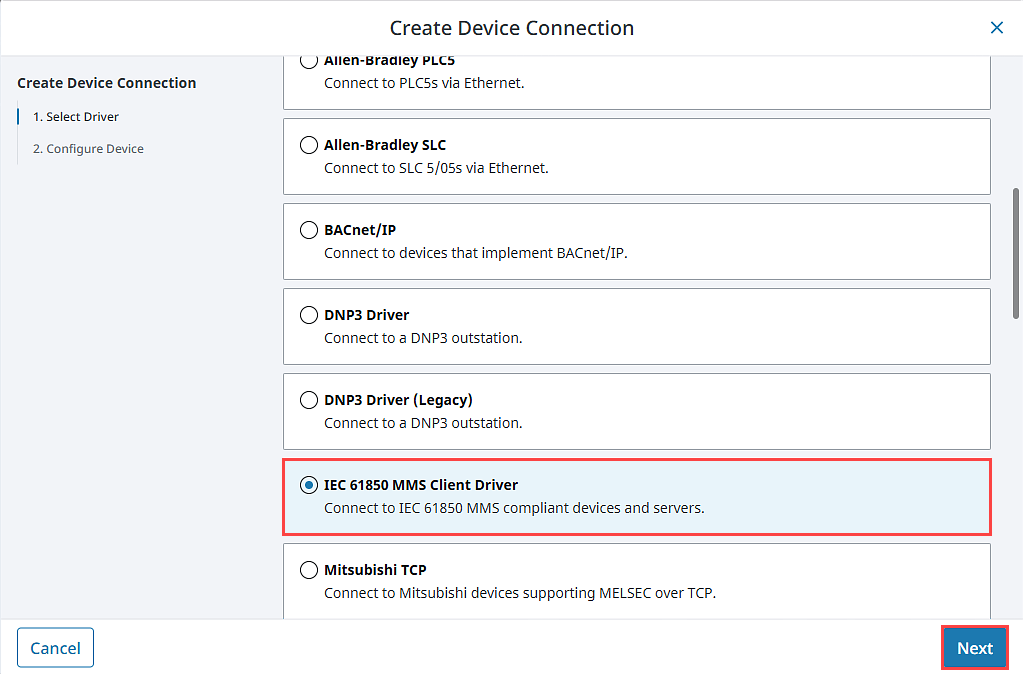Choose the BACnet/IP driver radio button
This screenshot has height=674, width=1023.
pos(309,230)
